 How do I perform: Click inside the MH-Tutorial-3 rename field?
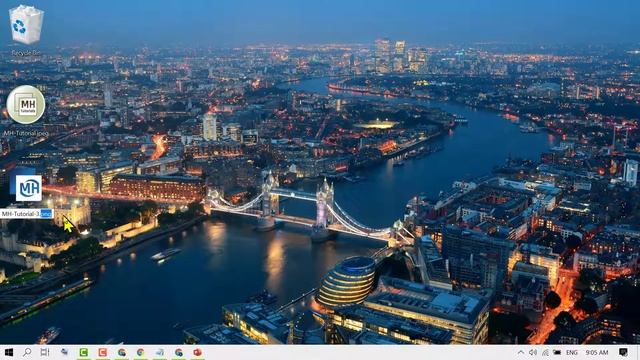(27, 213)
